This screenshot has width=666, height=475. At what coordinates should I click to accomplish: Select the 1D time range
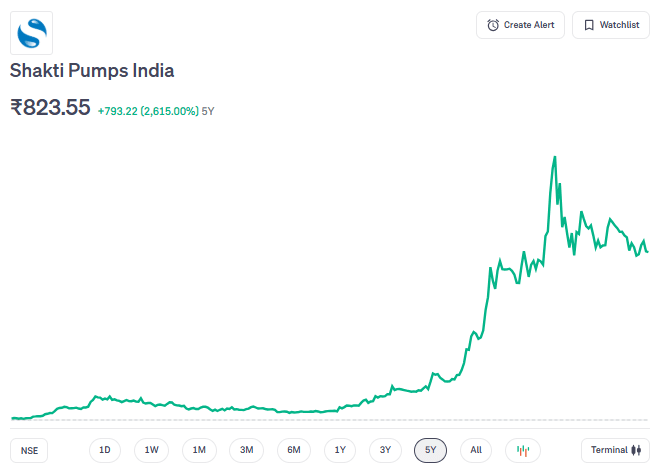click(x=105, y=450)
